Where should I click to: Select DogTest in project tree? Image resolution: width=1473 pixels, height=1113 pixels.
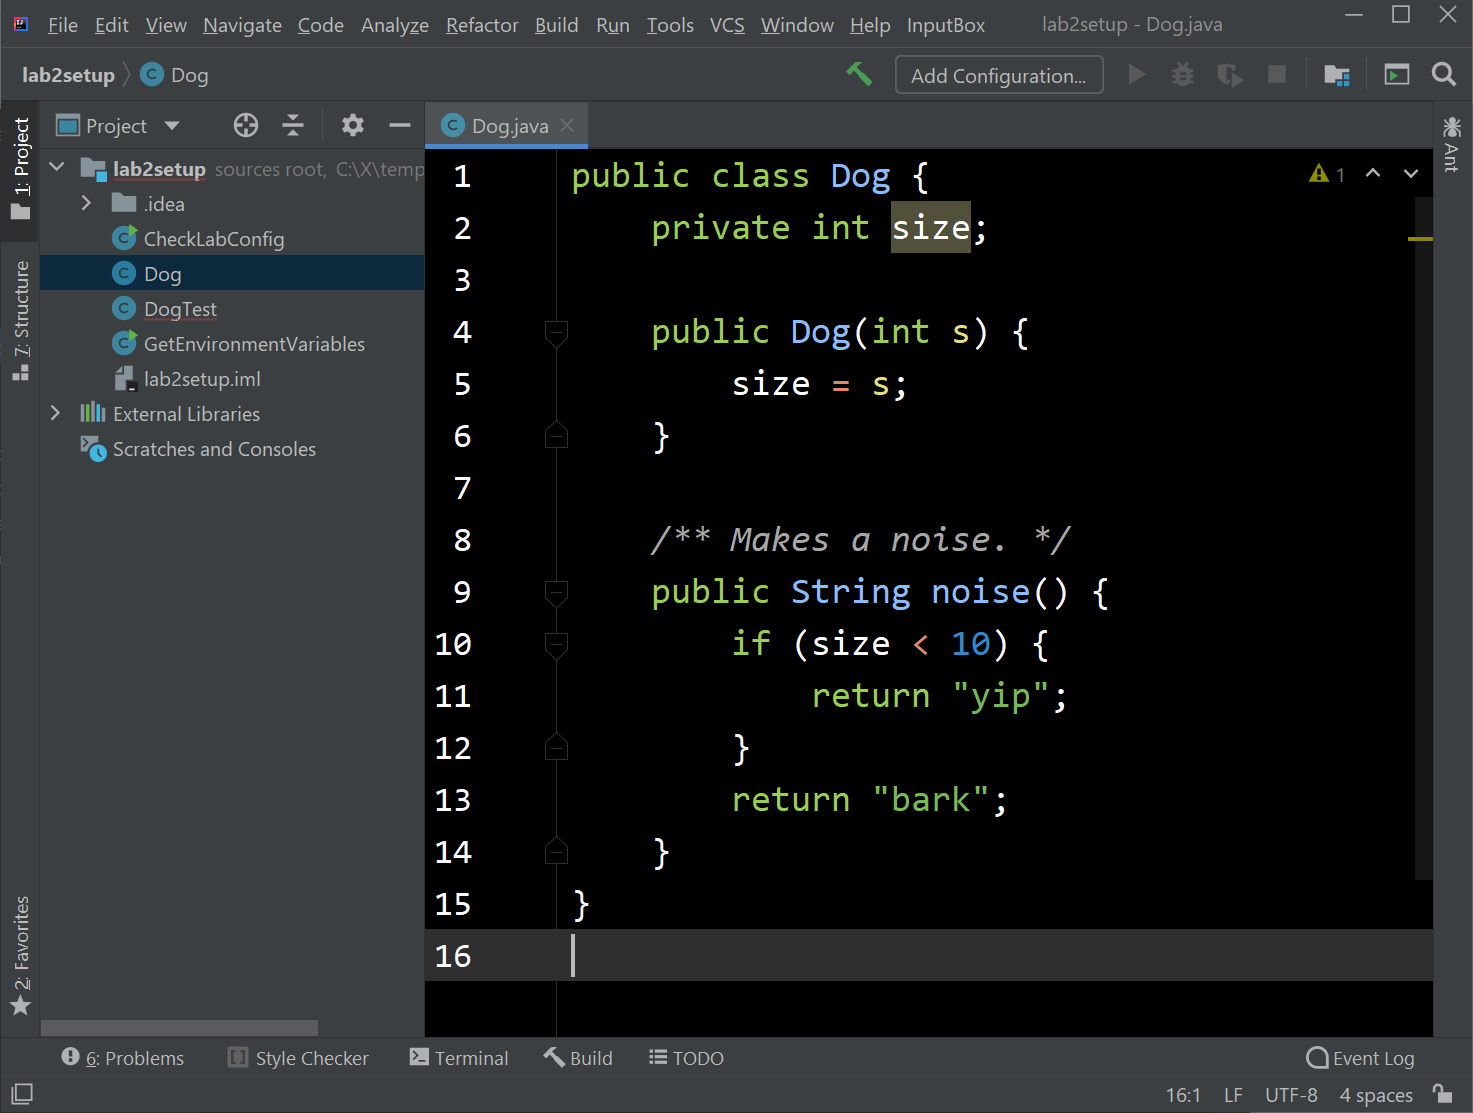tap(180, 308)
